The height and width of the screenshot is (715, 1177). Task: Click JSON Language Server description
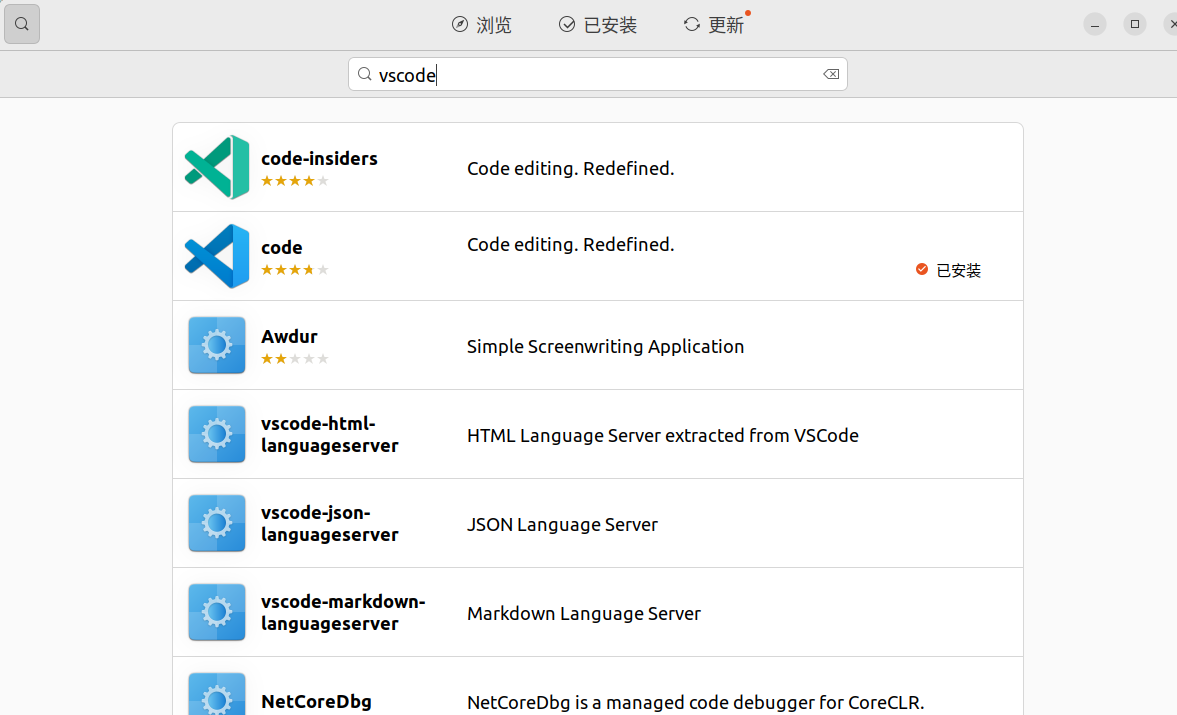[x=562, y=524]
